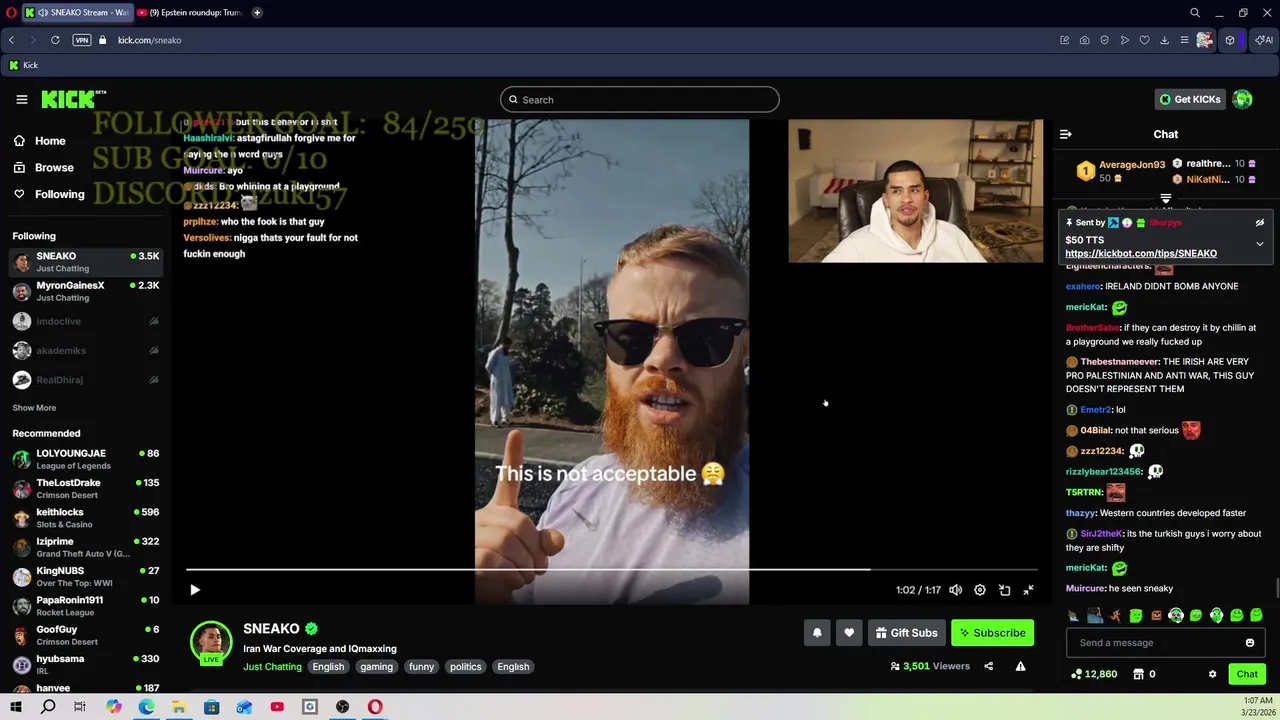The height and width of the screenshot is (720, 1280).
Task: Insert the angry orange emote from quick bar
Action: pos(1156,616)
